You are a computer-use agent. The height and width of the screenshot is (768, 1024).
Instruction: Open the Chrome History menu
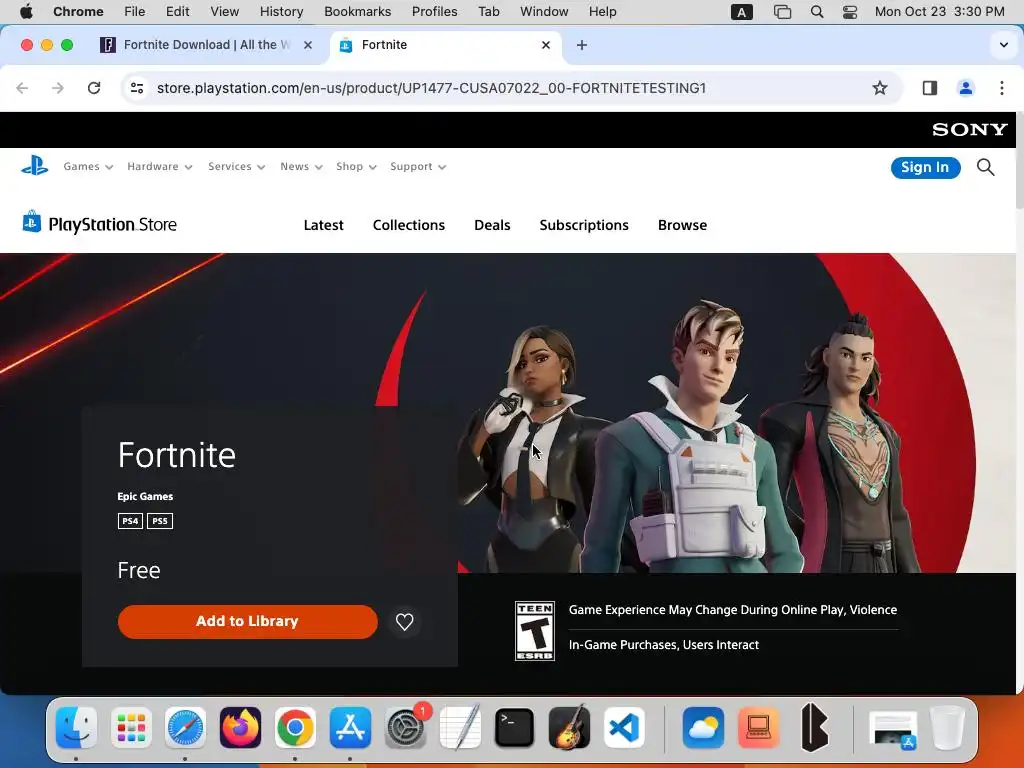coord(281,12)
